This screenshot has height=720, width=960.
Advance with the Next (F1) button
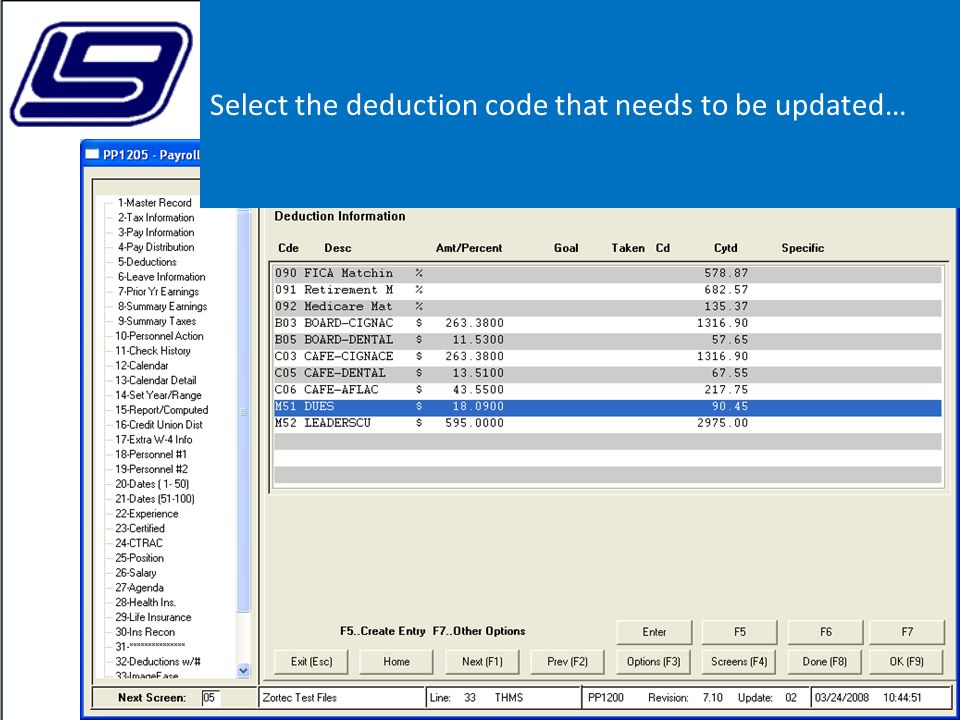point(482,662)
